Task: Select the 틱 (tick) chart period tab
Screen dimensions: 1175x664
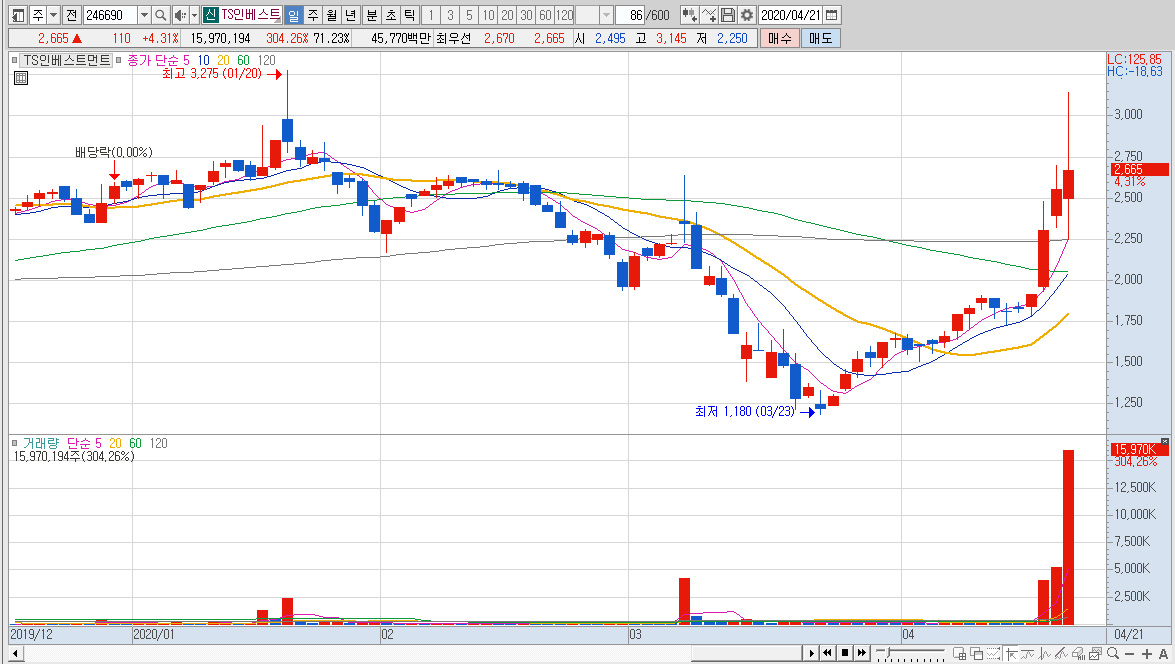Action: (x=409, y=15)
